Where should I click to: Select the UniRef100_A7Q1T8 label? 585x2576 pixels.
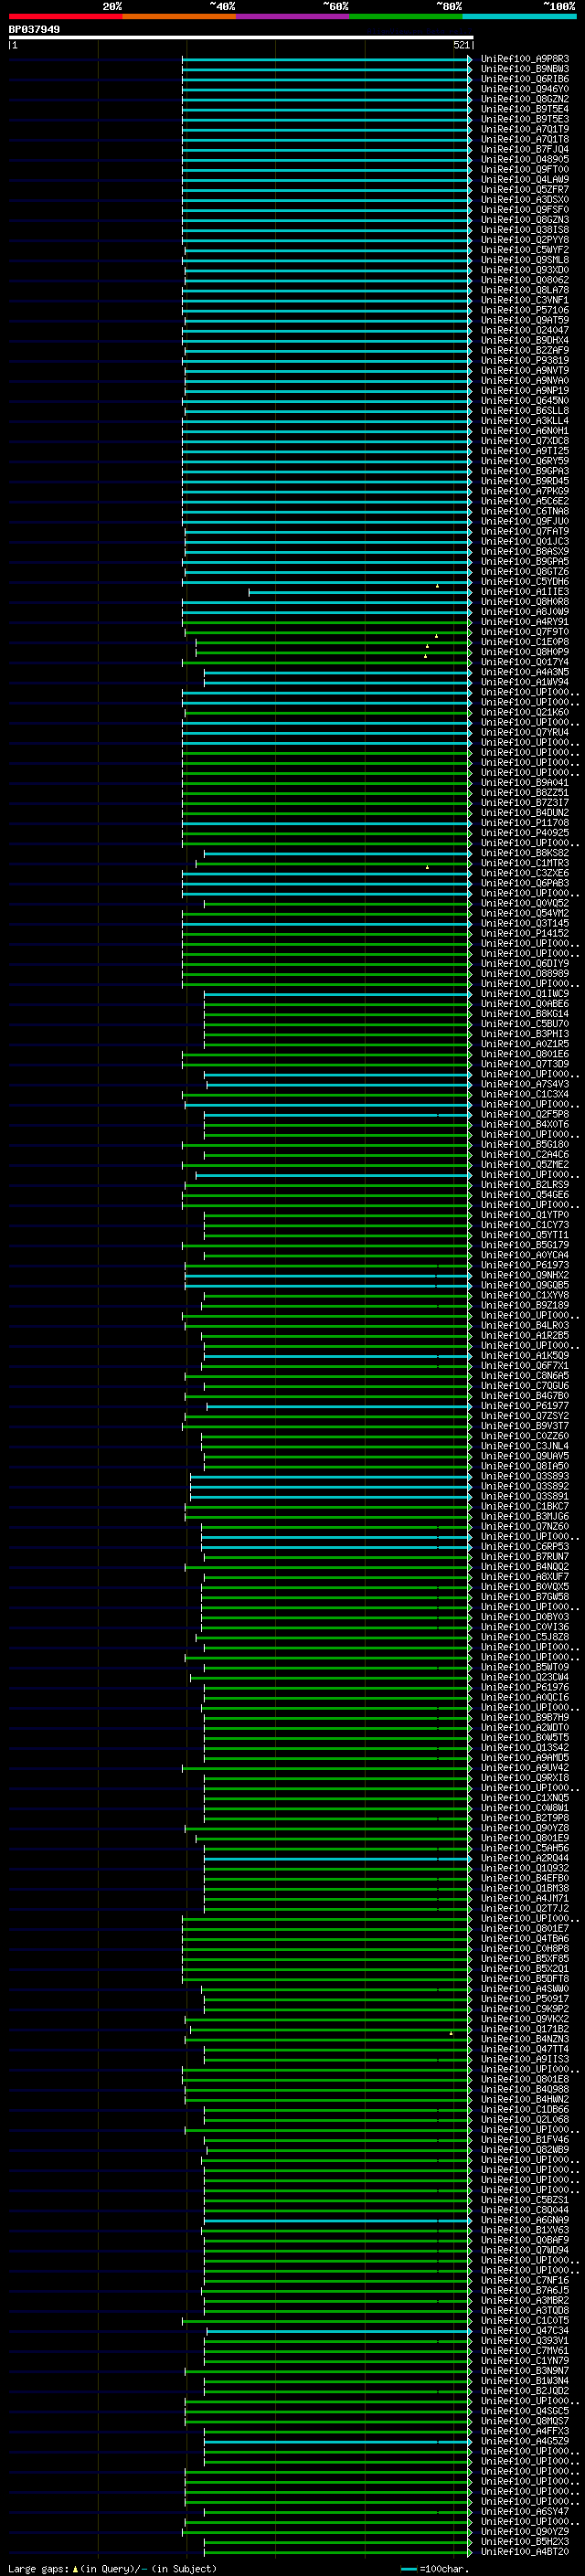[x=525, y=139]
